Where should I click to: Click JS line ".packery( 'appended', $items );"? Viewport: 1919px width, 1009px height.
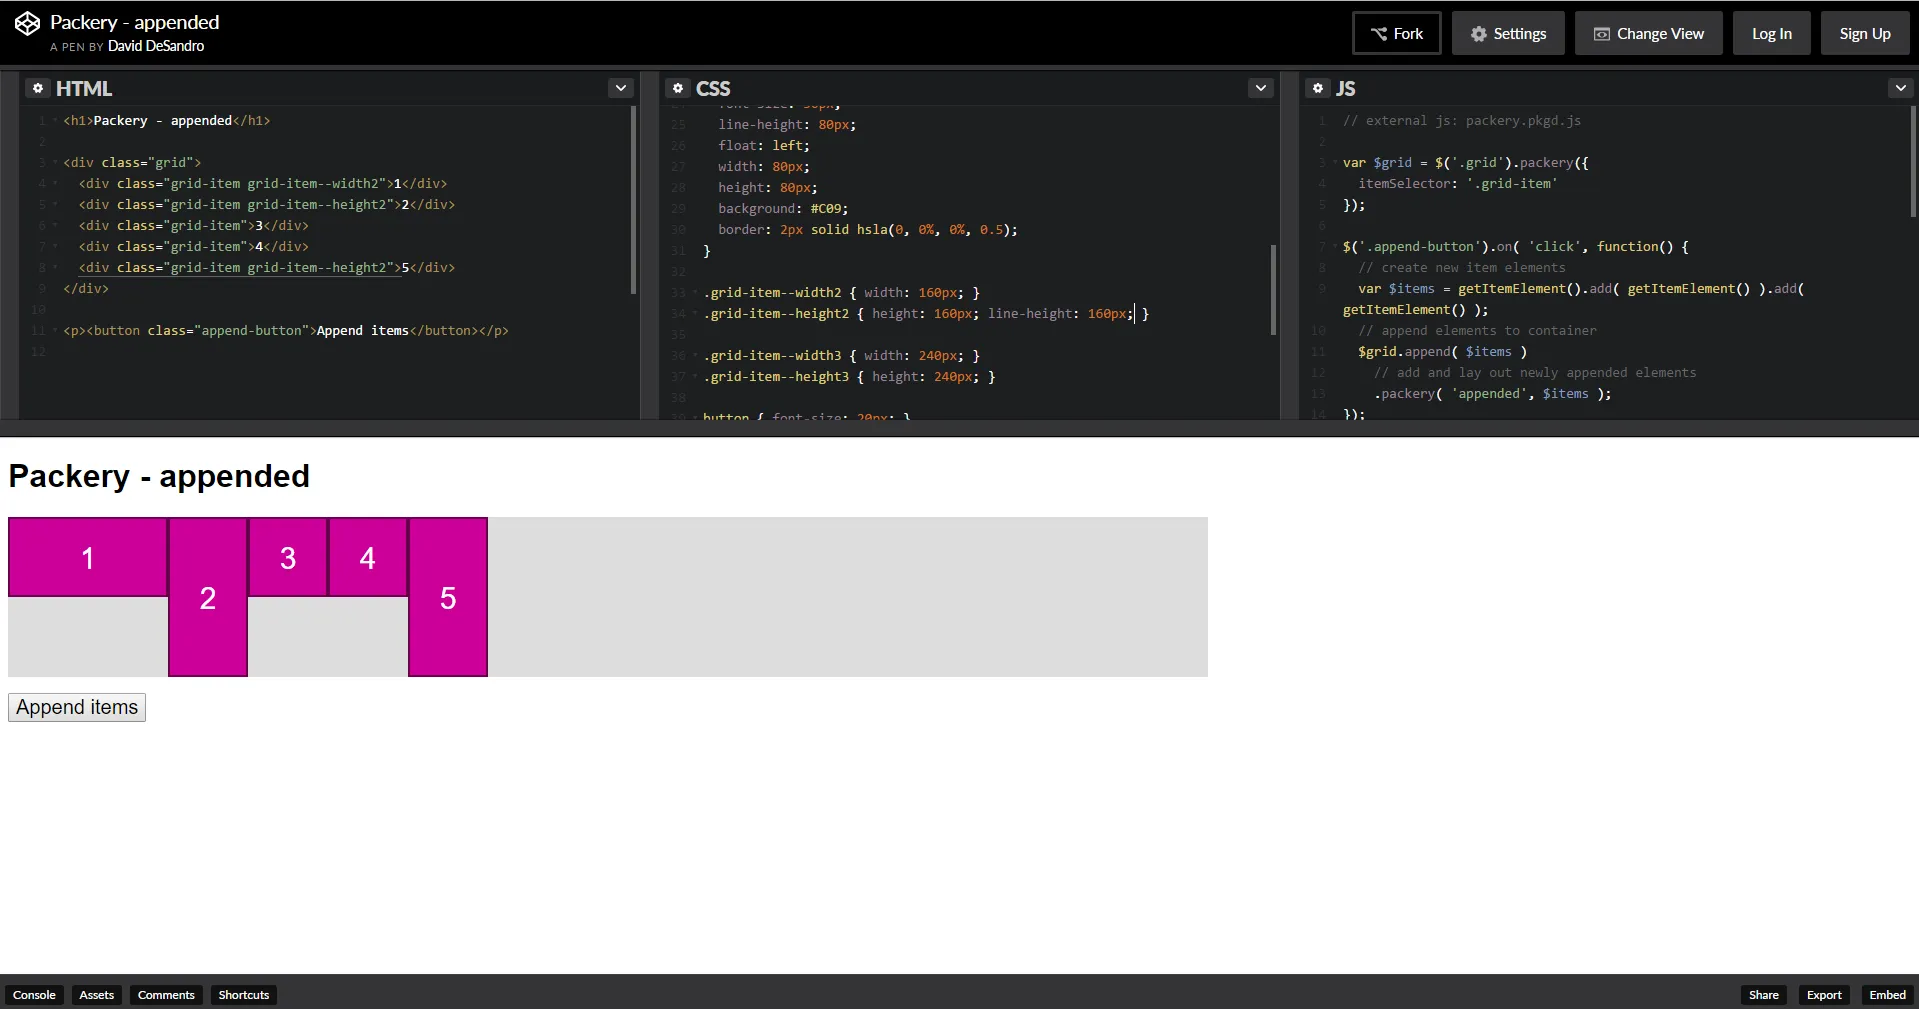[1493, 394]
